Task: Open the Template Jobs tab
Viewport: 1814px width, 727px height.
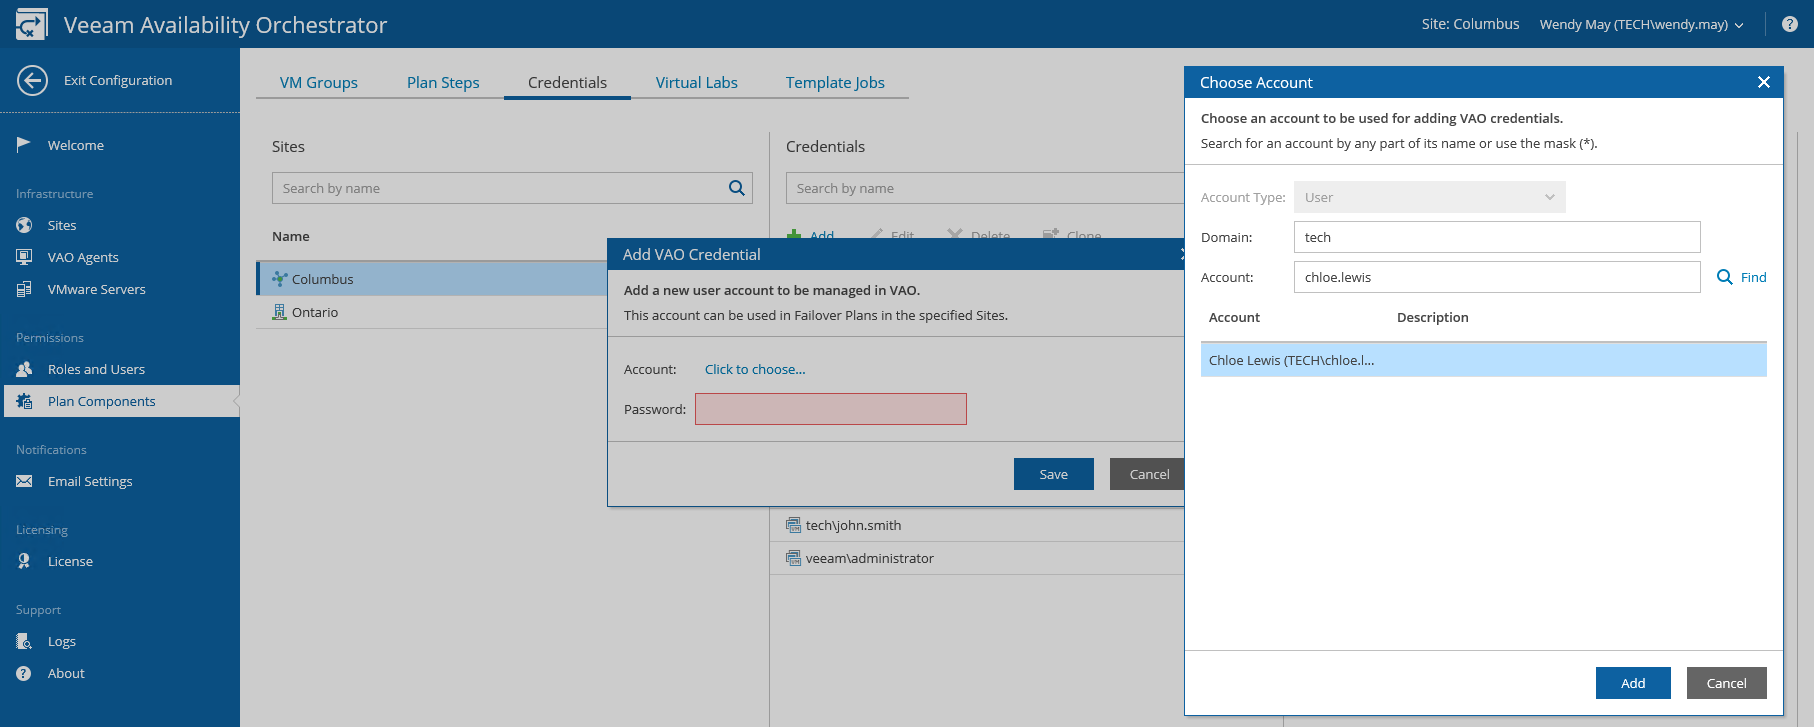Action: tap(835, 82)
